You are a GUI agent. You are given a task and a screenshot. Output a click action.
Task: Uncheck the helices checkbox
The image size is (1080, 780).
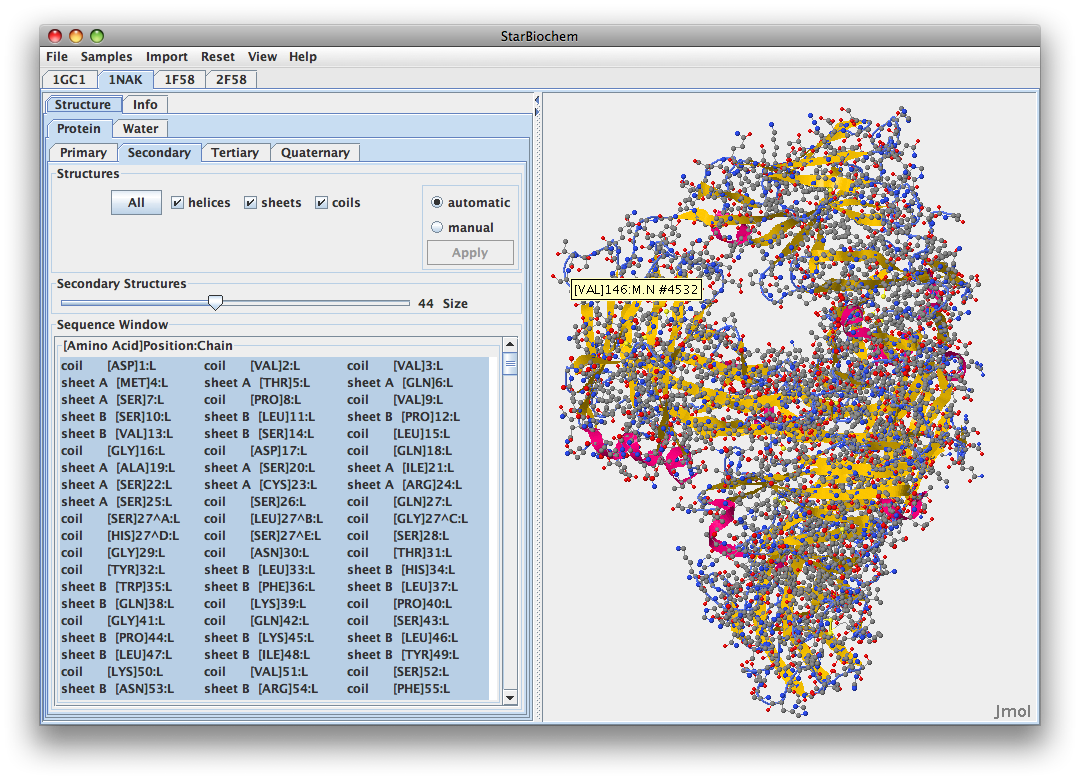(177, 203)
